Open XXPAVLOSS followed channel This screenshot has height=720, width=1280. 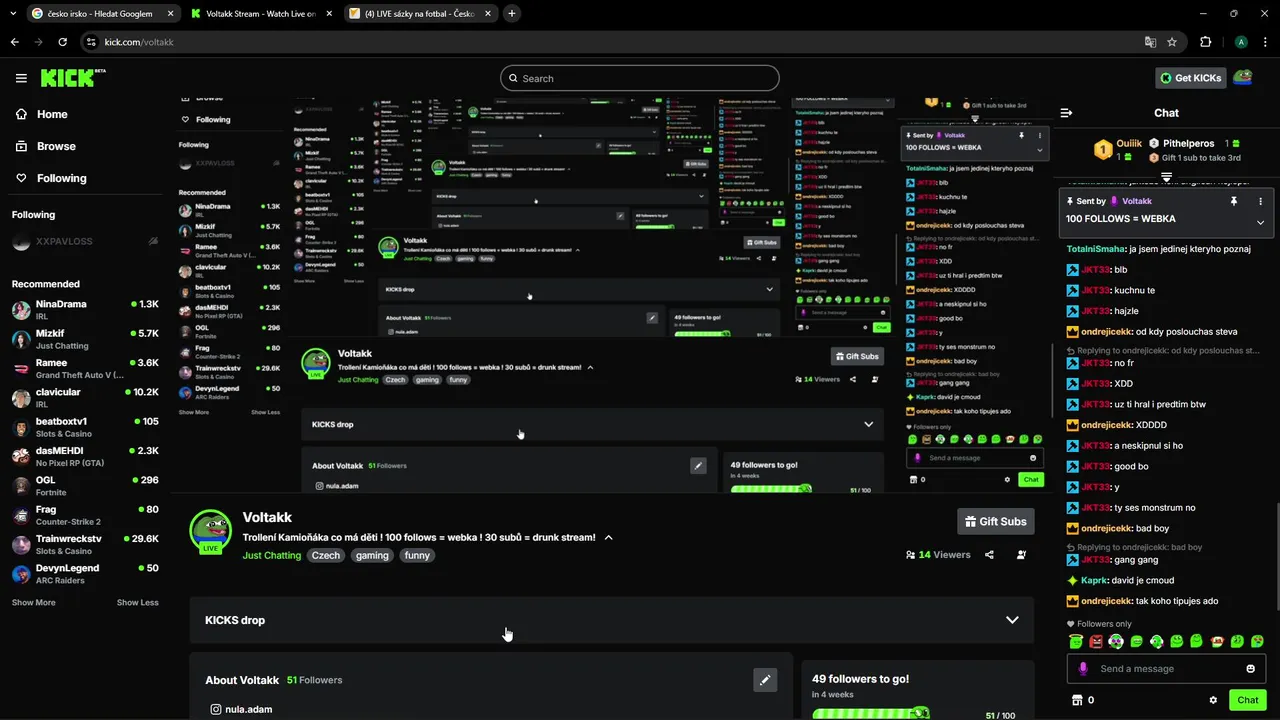click(x=85, y=242)
